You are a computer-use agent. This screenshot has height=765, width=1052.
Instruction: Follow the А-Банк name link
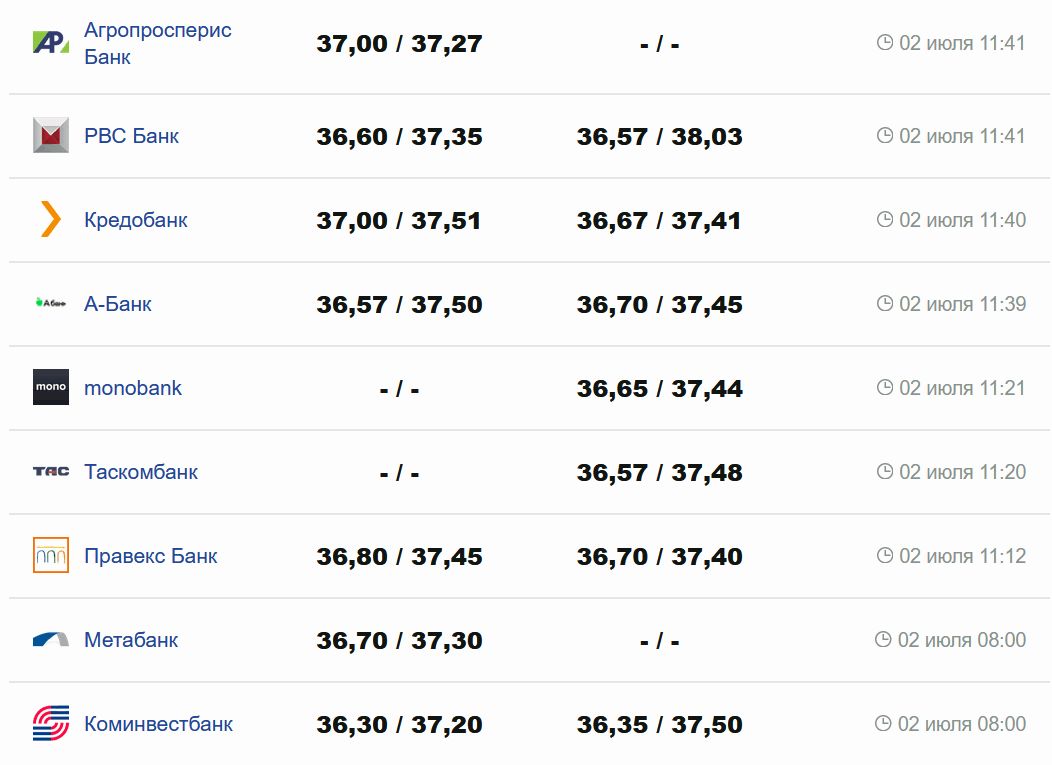coord(118,304)
